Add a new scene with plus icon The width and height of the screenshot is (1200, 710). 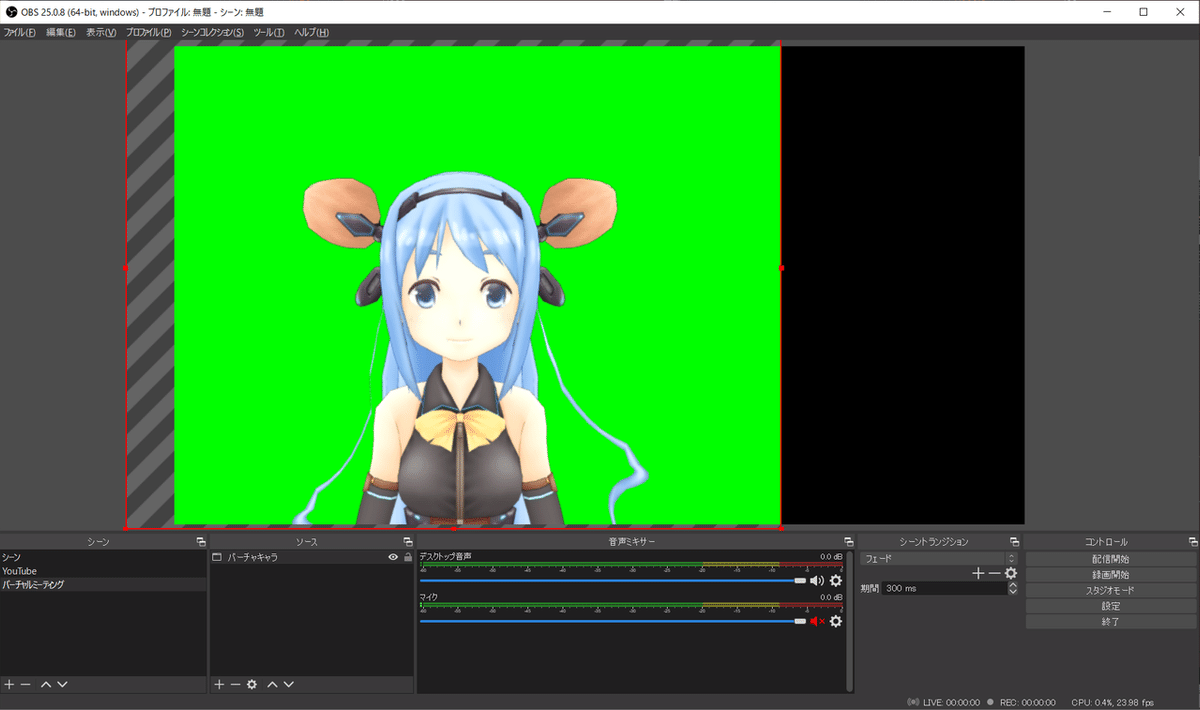pyautogui.click(x=9, y=684)
